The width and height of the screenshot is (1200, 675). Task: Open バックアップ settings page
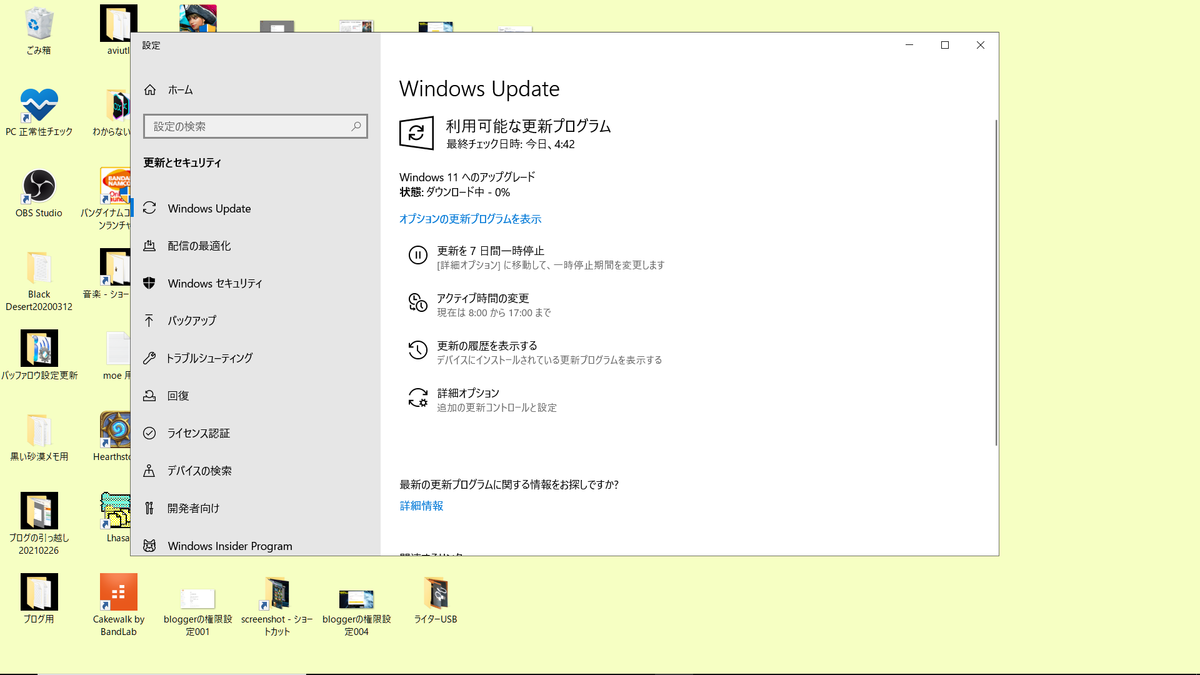click(x=256, y=321)
